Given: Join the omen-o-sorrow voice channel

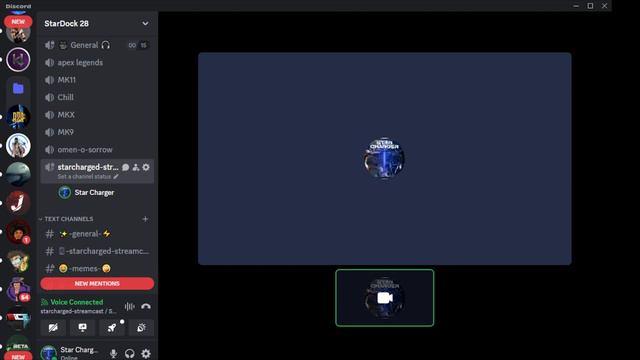Looking at the screenshot, I should click(x=84, y=150).
